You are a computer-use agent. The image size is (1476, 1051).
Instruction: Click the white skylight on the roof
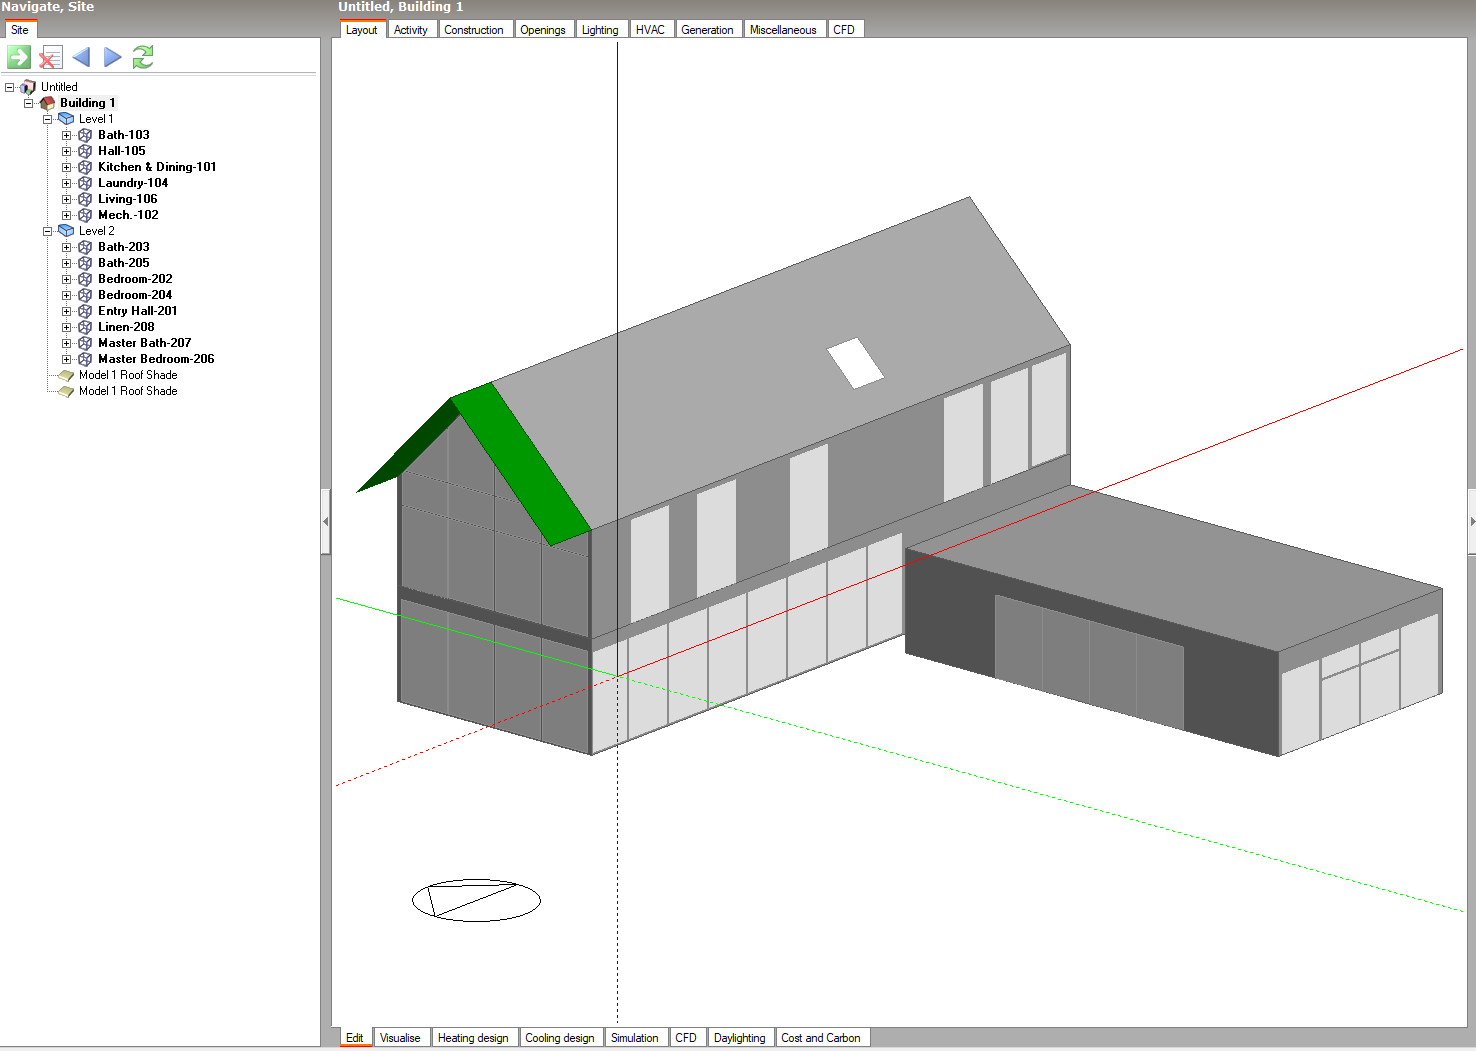click(x=855, y=363)
